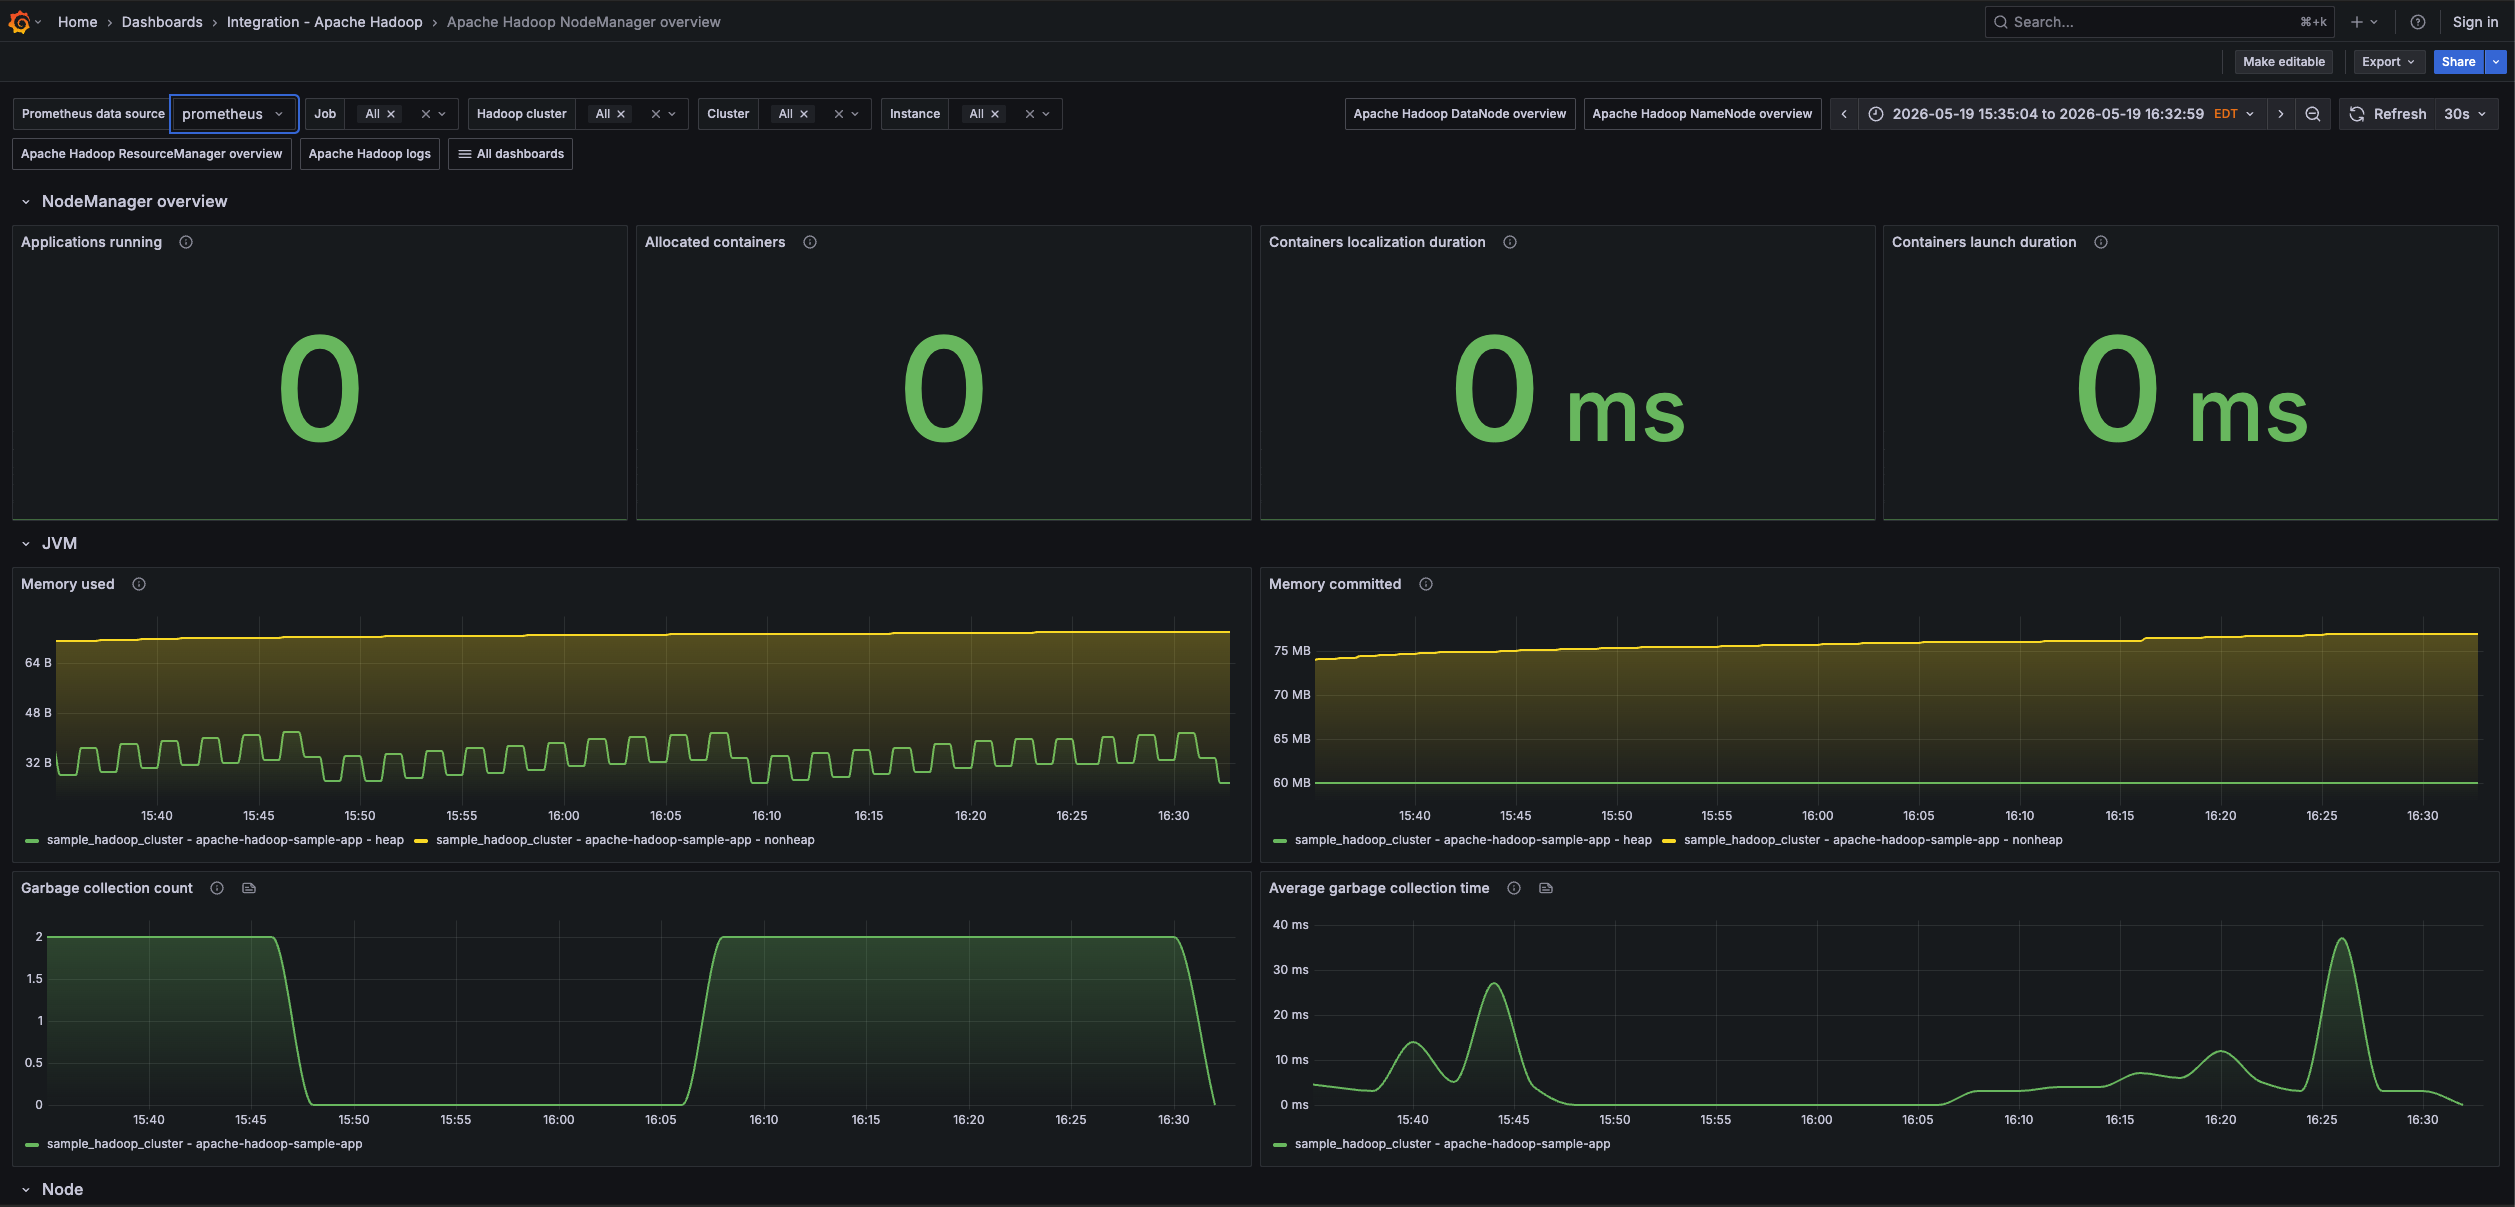Clear the Job filter selection

425,114
